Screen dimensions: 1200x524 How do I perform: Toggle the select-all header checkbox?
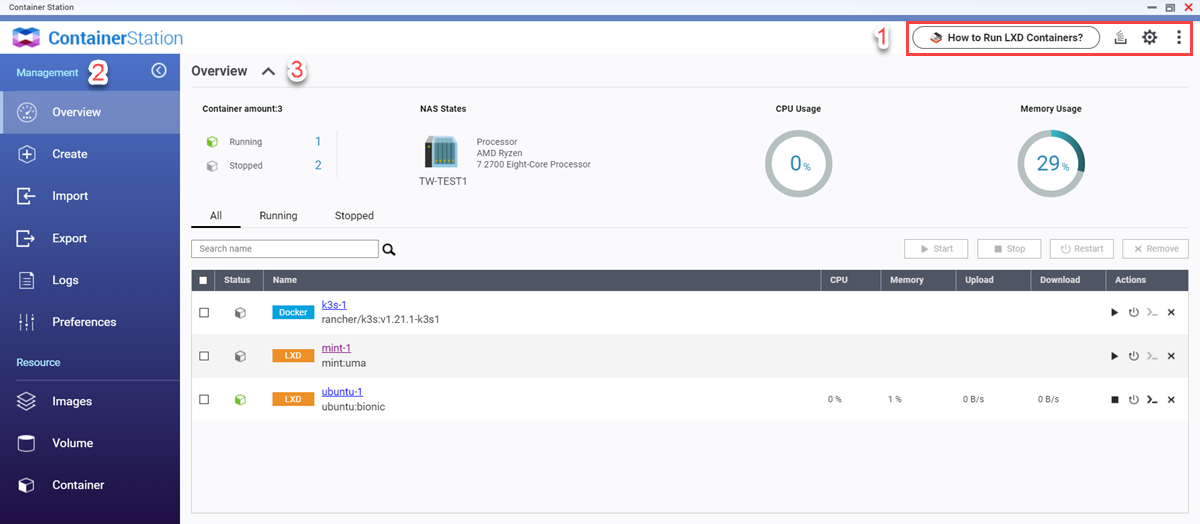pos(204,280)
